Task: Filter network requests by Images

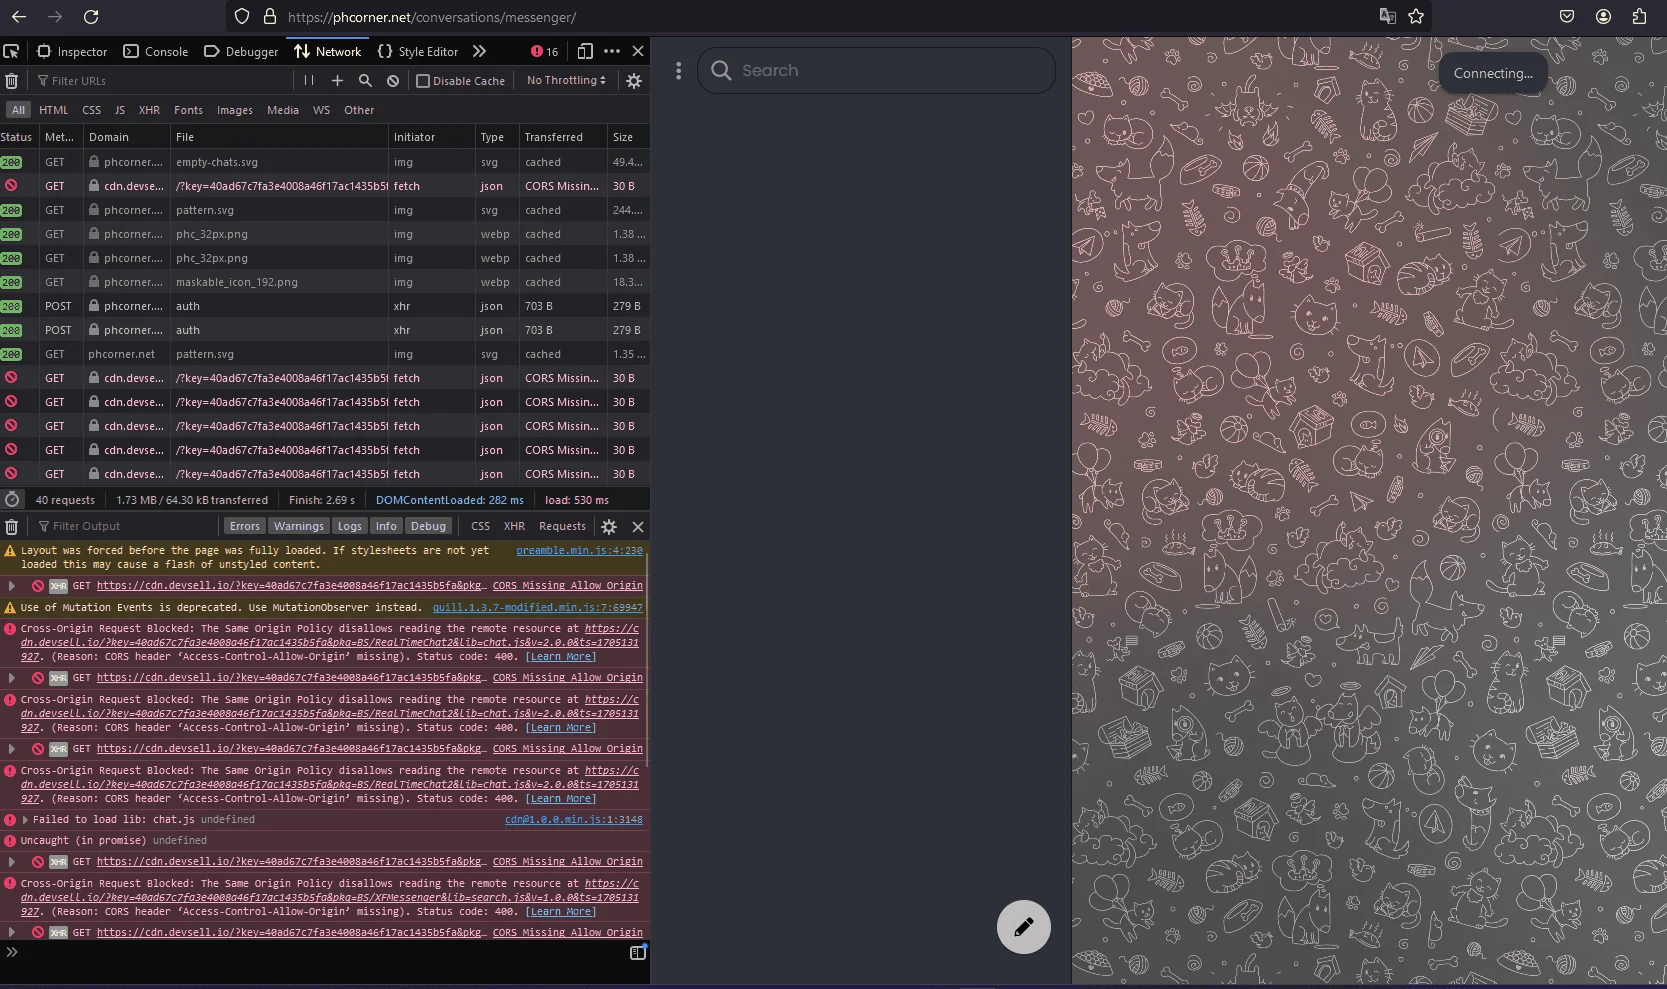Action: point(235,110)
